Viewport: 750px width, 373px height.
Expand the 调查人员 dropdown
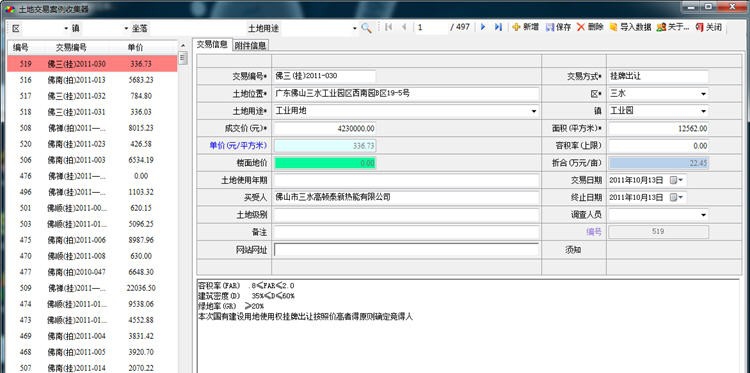click(704, 215)
